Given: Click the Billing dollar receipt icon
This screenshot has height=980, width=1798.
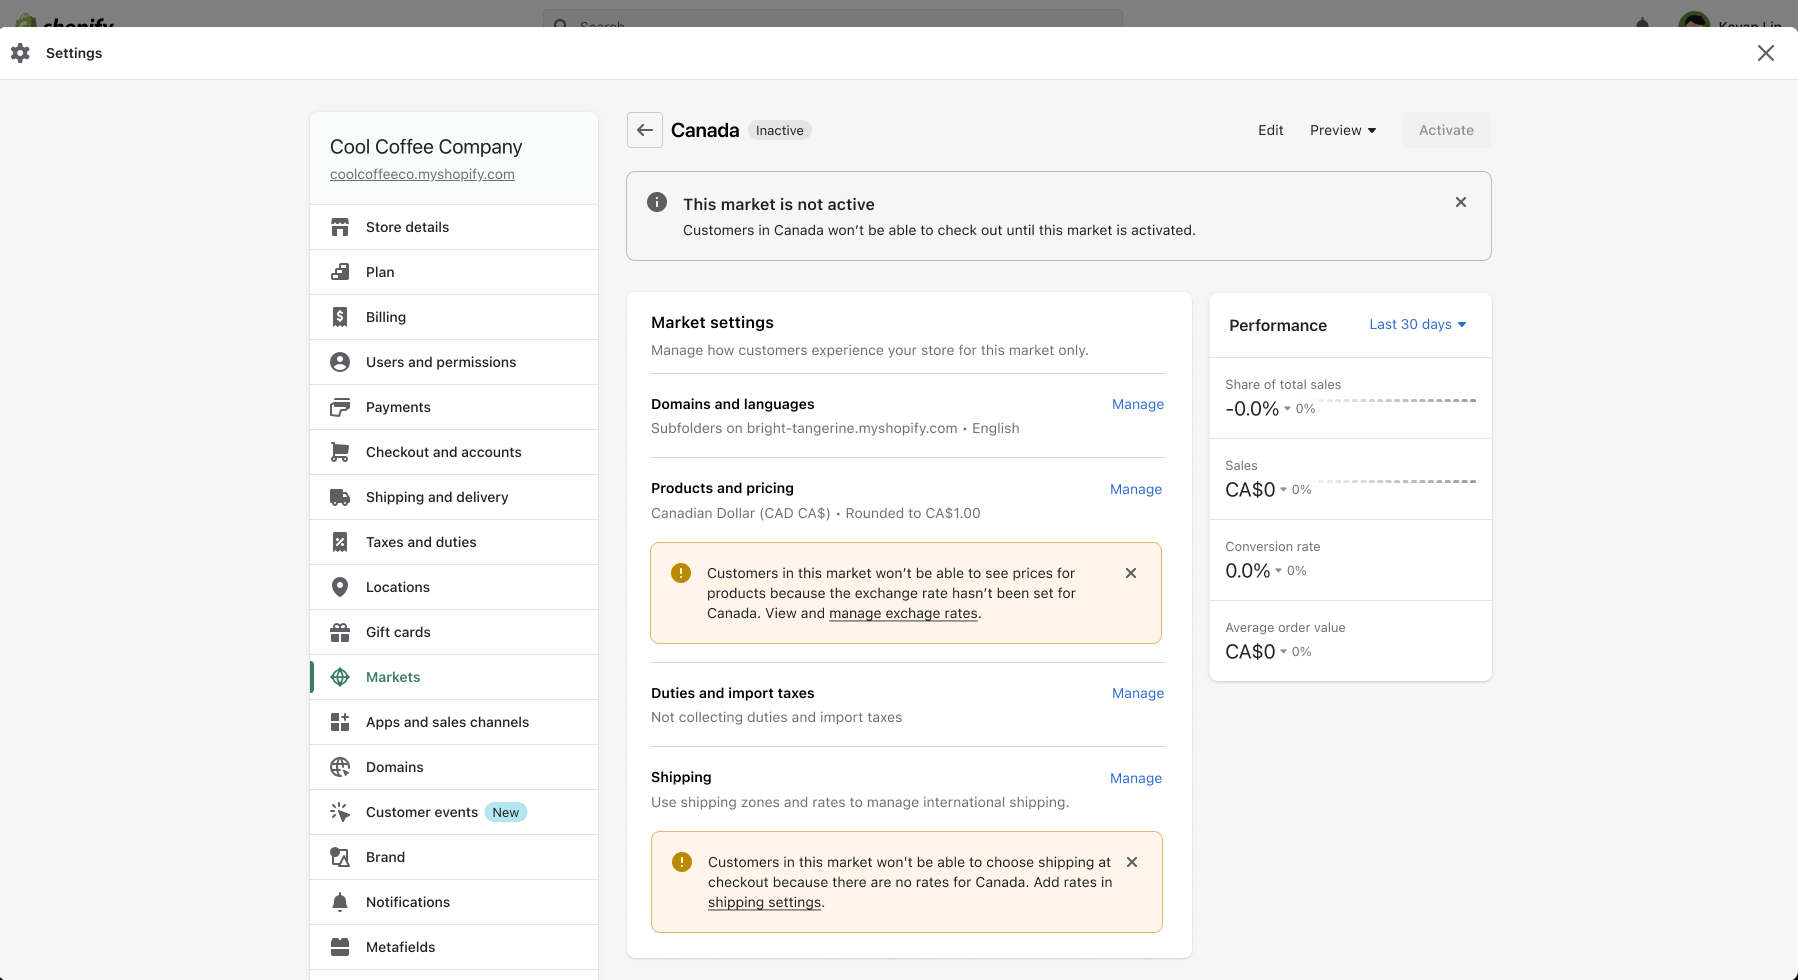Looking at the screenshot, I should coord(340,317).
